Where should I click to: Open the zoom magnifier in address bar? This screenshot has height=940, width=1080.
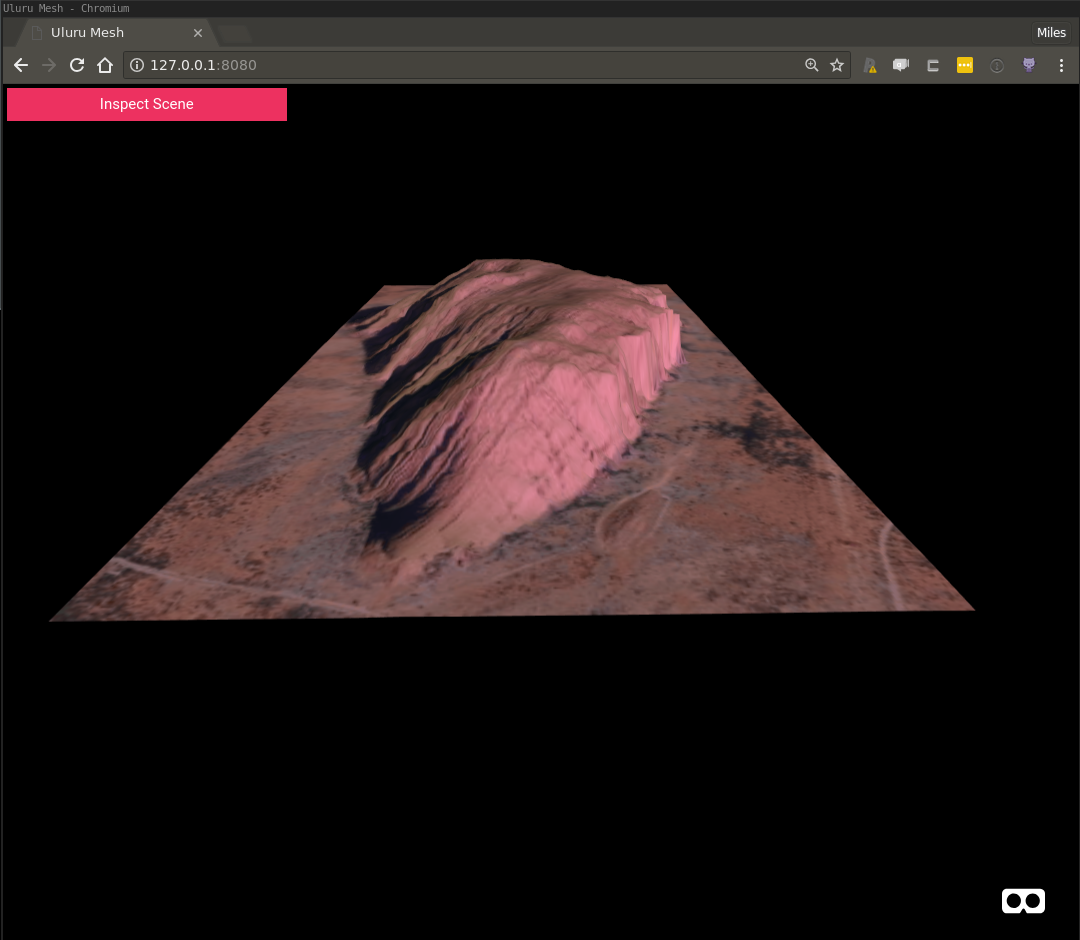812,65
